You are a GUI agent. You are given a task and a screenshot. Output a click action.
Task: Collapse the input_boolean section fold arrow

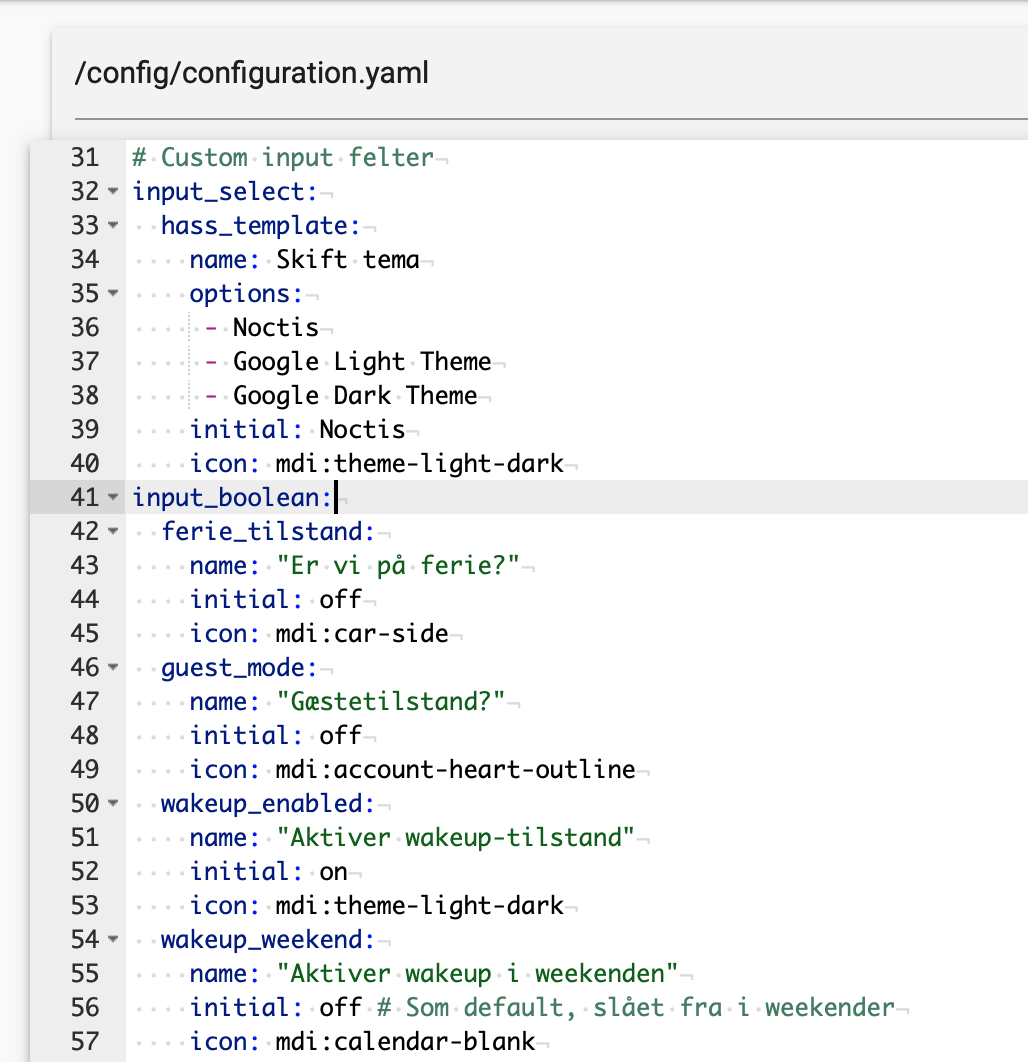click(113, 497)
